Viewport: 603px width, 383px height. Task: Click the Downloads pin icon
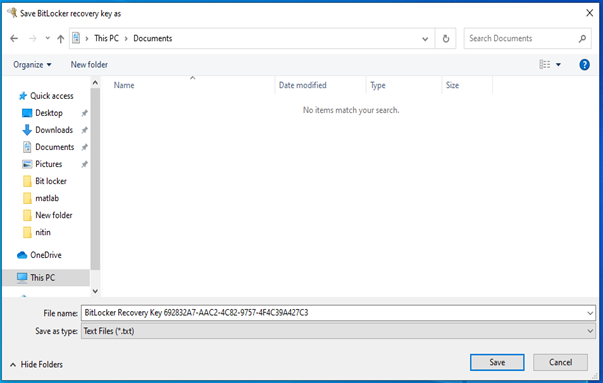click(x=85, y=130)
